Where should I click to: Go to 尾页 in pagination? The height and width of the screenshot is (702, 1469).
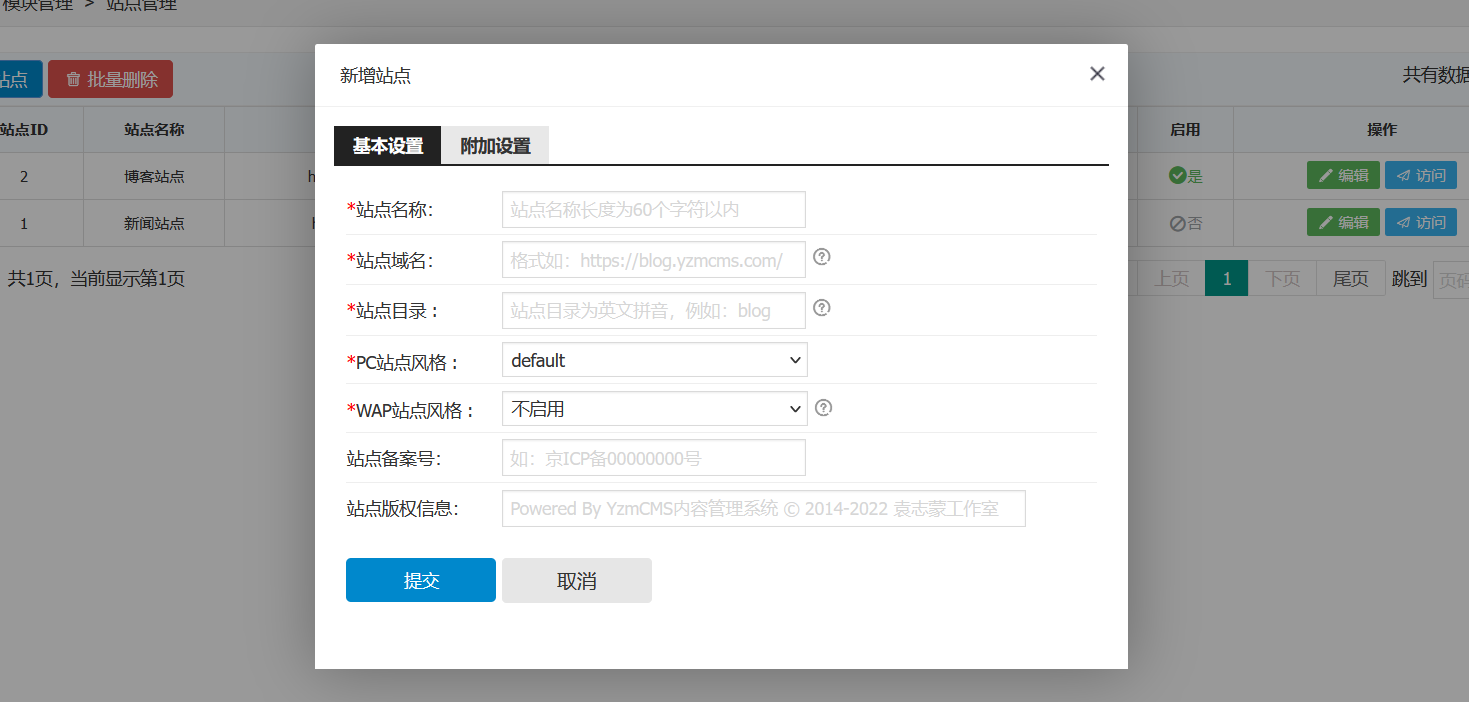tap(1350, 279)
